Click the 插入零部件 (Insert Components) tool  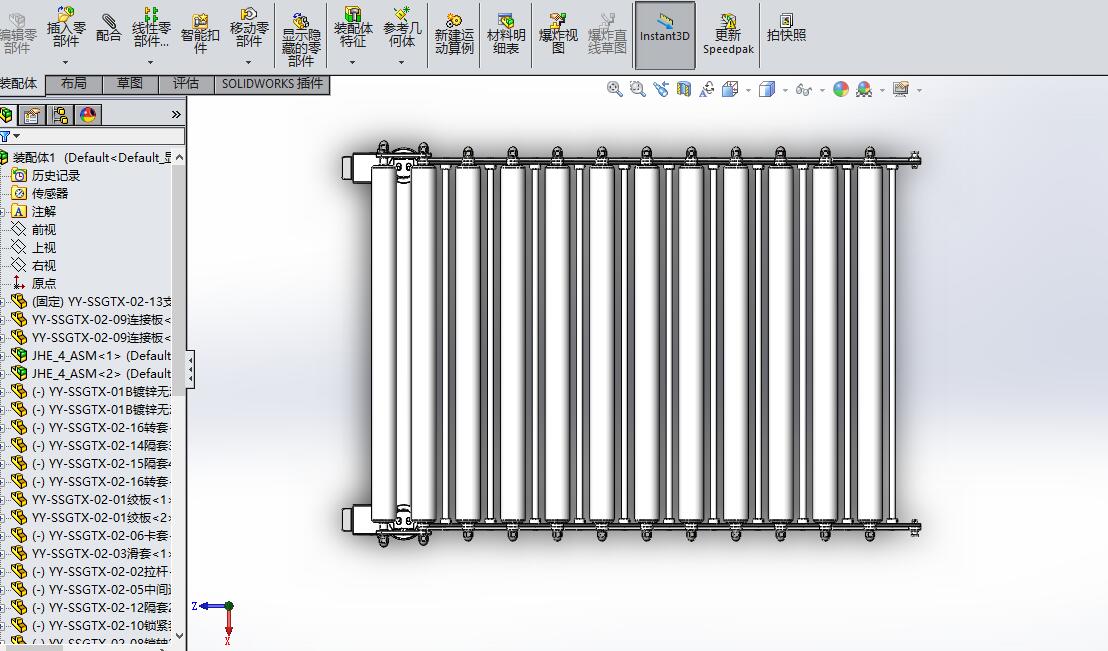66,28
